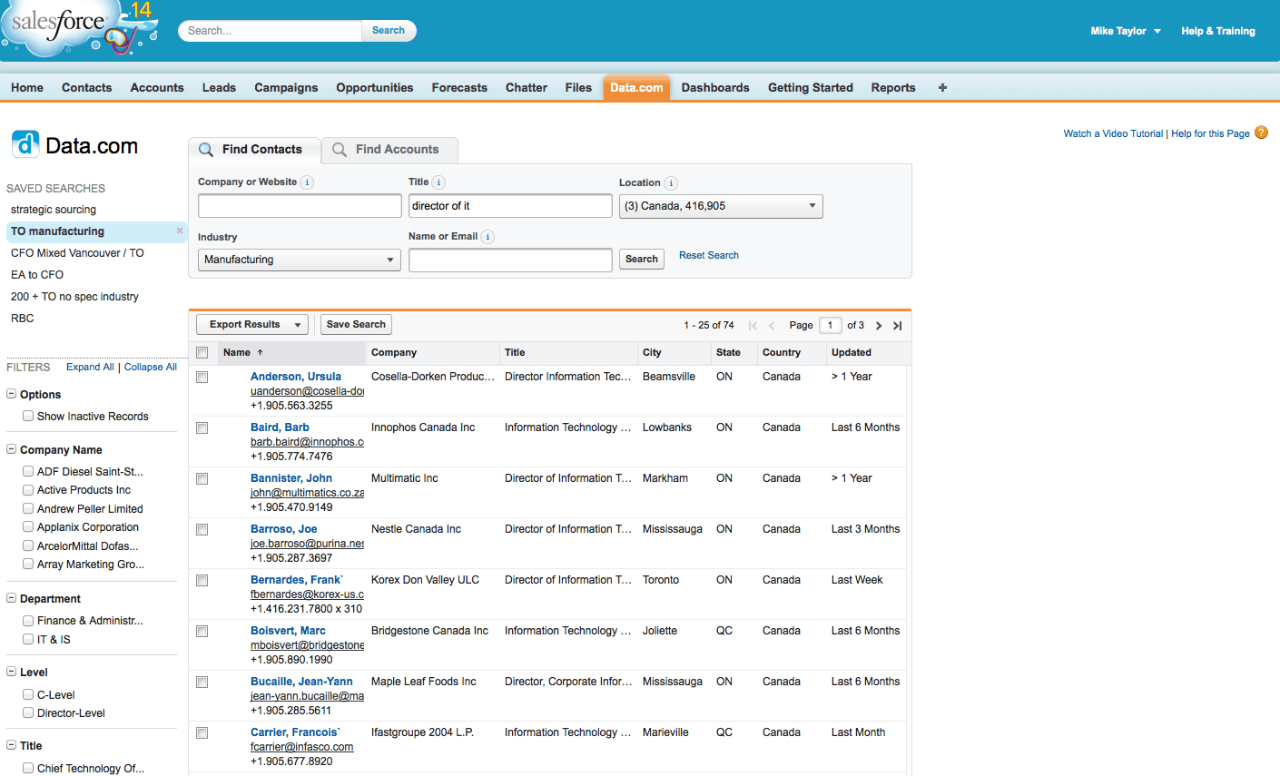Click the Collapse All filters link

click(x=150, y=367)
